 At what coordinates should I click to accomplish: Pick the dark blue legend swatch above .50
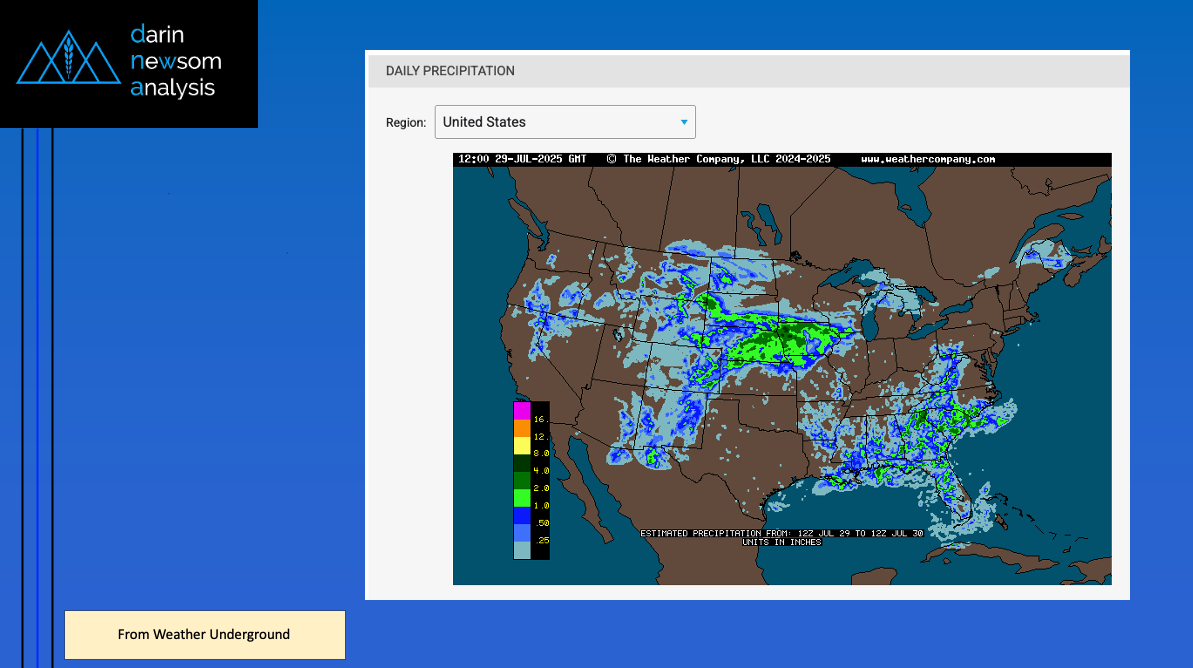pos(522,515)
